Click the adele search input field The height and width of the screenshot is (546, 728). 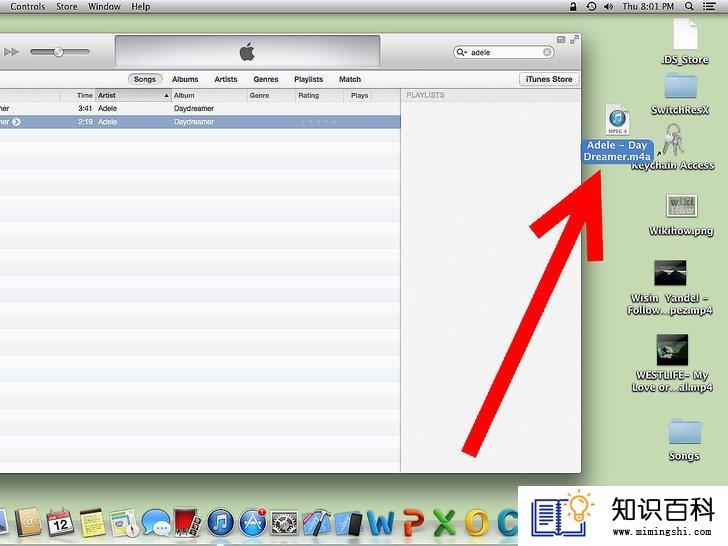[x=505, y=52]
